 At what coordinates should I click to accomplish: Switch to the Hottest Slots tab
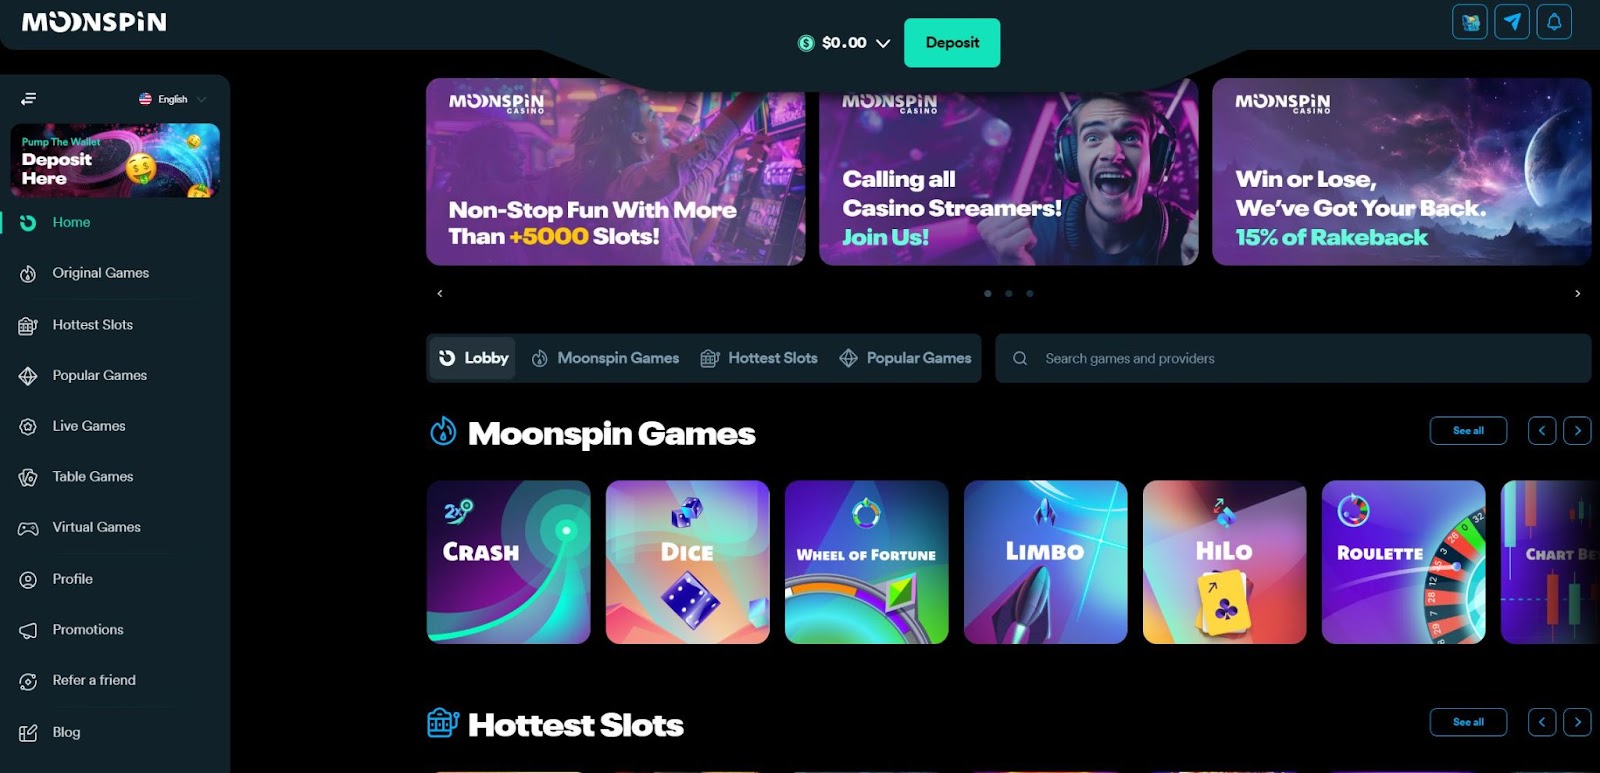[759, 358]
